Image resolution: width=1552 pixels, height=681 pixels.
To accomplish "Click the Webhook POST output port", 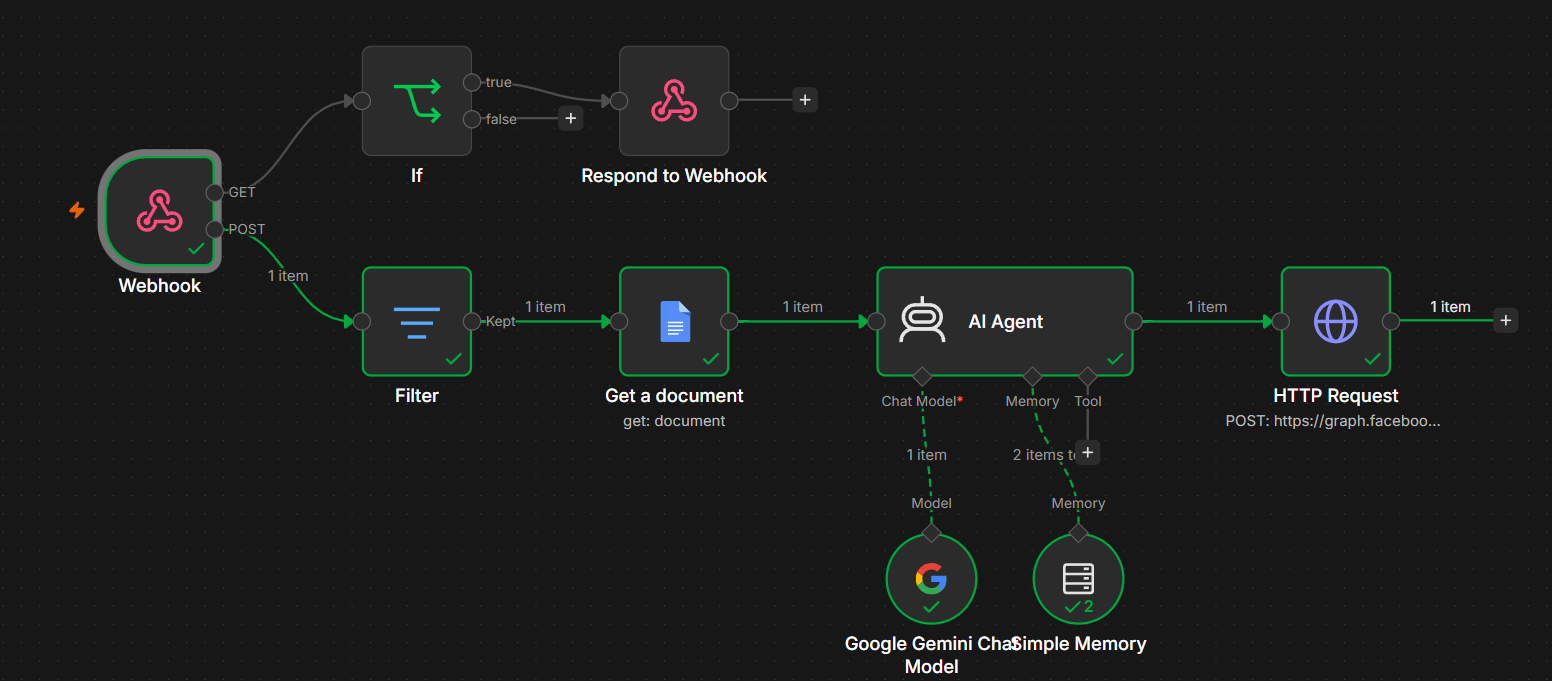I will 214,229.
